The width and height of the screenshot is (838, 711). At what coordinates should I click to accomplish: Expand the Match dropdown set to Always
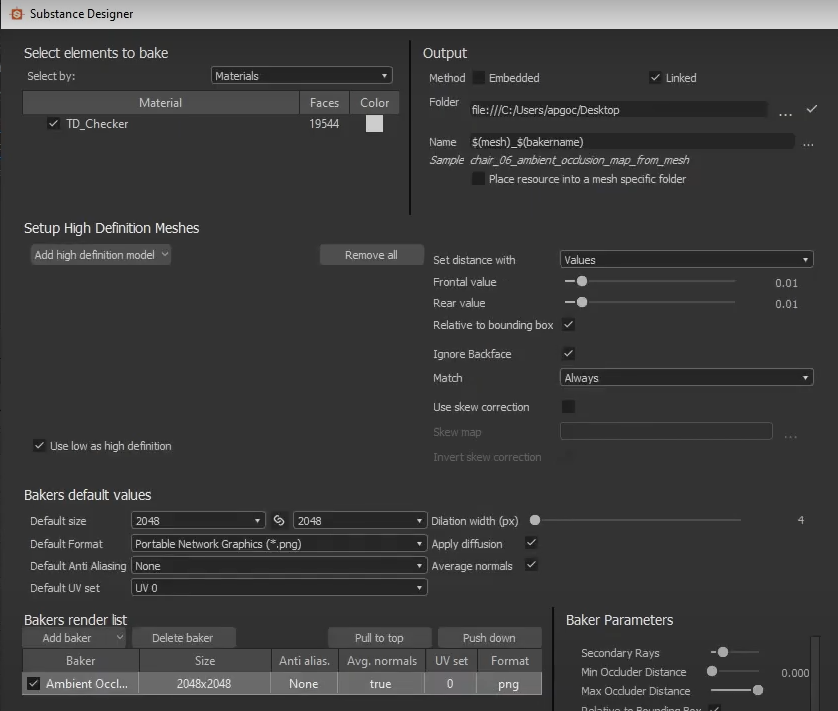click(x=686, y=378)
